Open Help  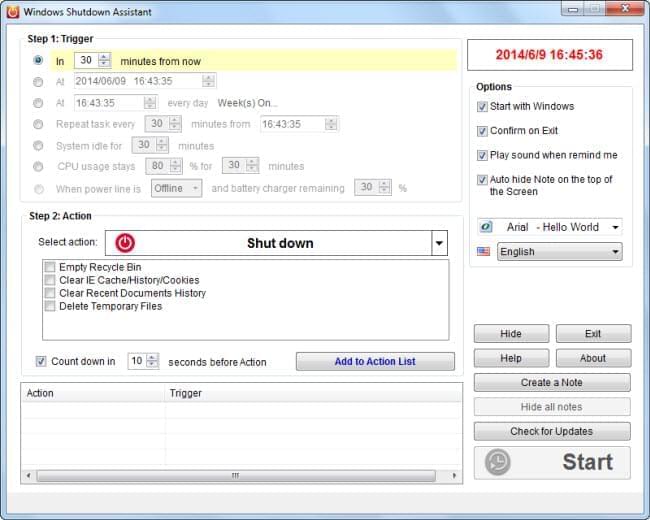point(511,358)
